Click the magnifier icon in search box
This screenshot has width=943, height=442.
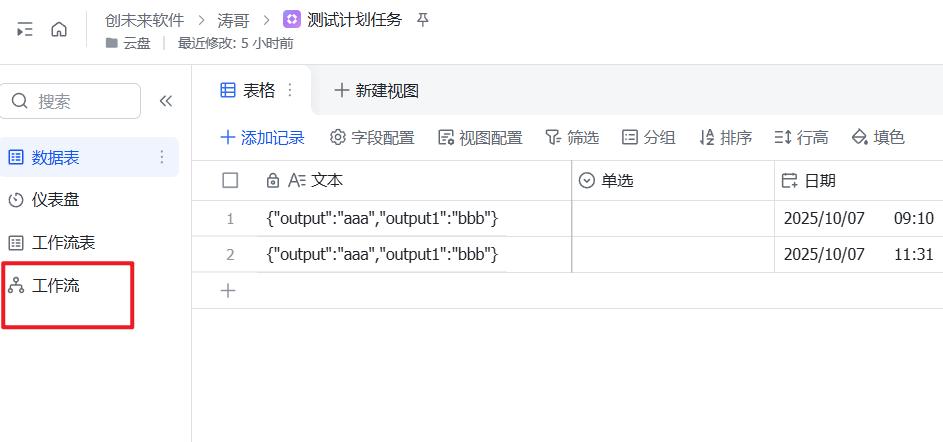[20, 100]
